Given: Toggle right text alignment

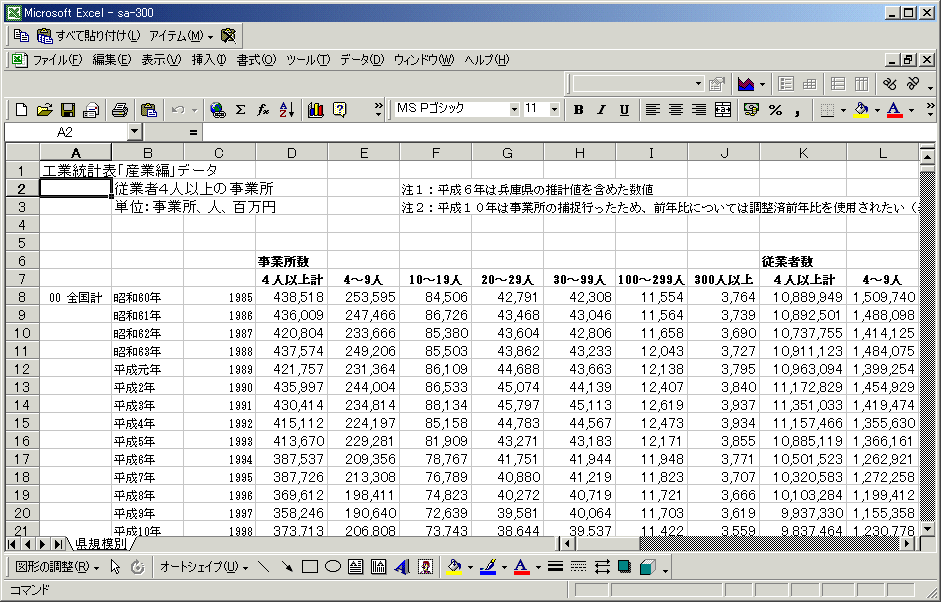Looking at the screenshot, I should pyautogui.click(x=699, y=110).
